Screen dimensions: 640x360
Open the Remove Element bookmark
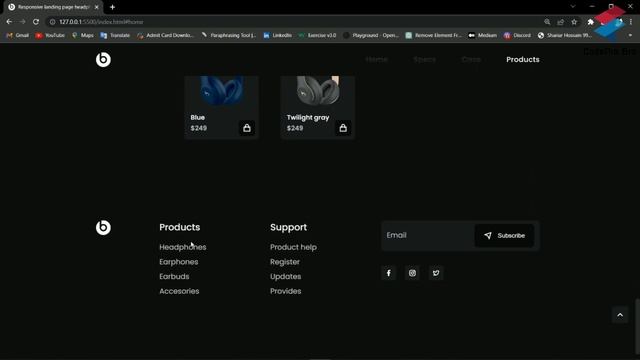433,36
